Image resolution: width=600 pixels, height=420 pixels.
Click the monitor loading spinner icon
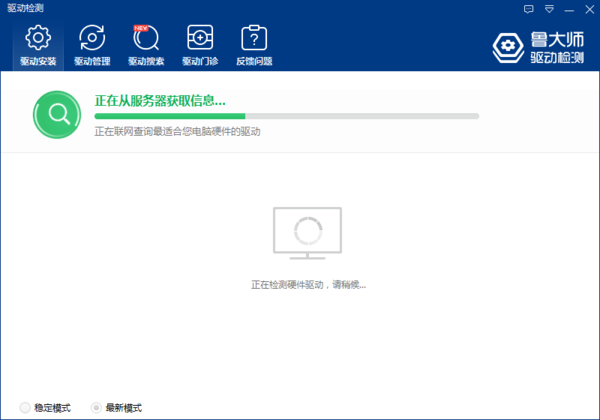tap(307, 232)
